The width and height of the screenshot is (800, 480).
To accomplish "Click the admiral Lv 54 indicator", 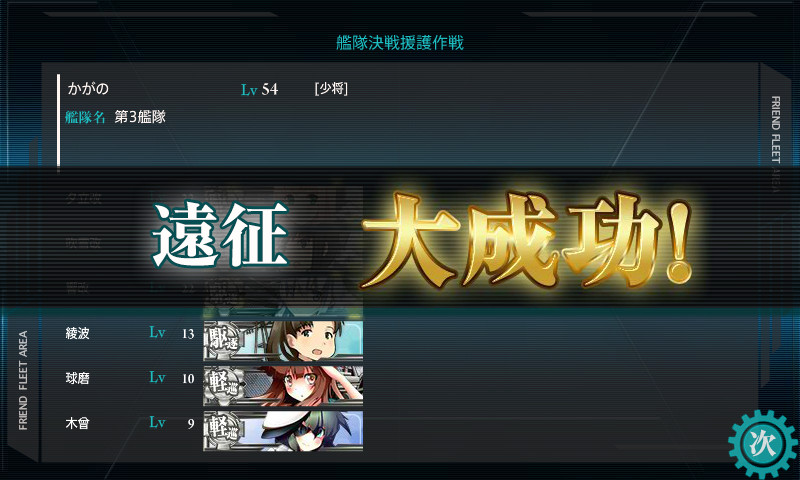I will click(x=260, y=90).
